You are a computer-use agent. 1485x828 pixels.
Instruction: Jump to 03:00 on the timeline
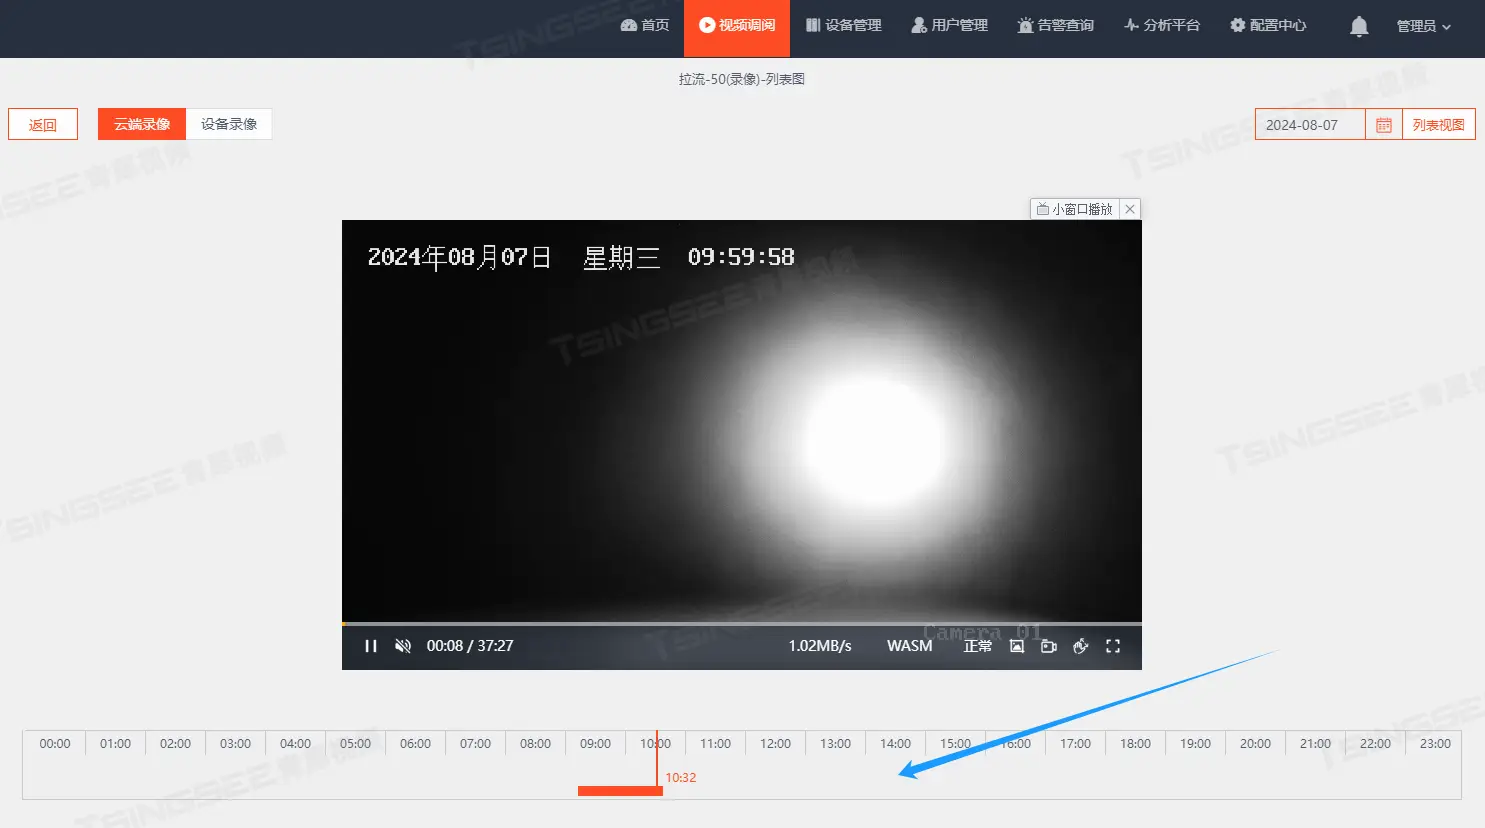[235, 744]
